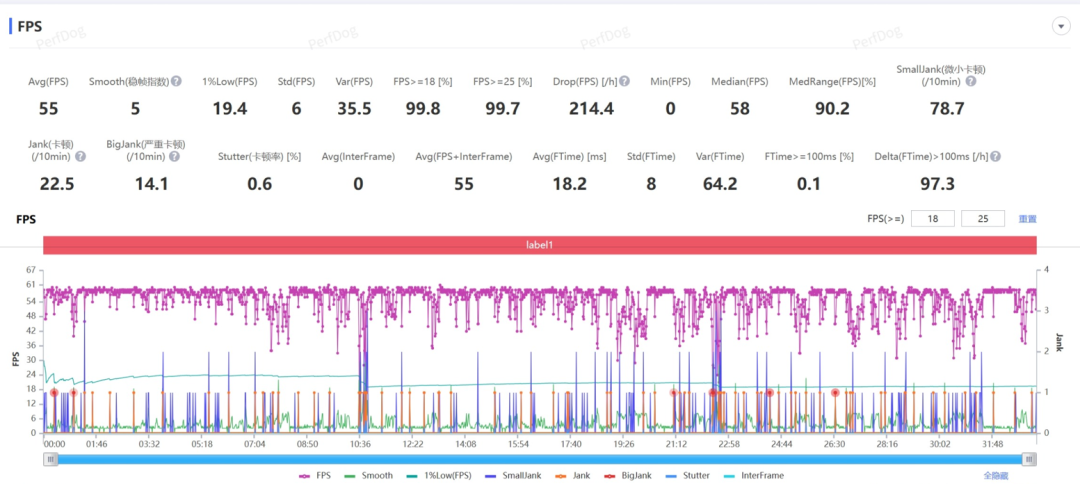
Task: Click the BigJank marker near 26:30
Action: 835,392
